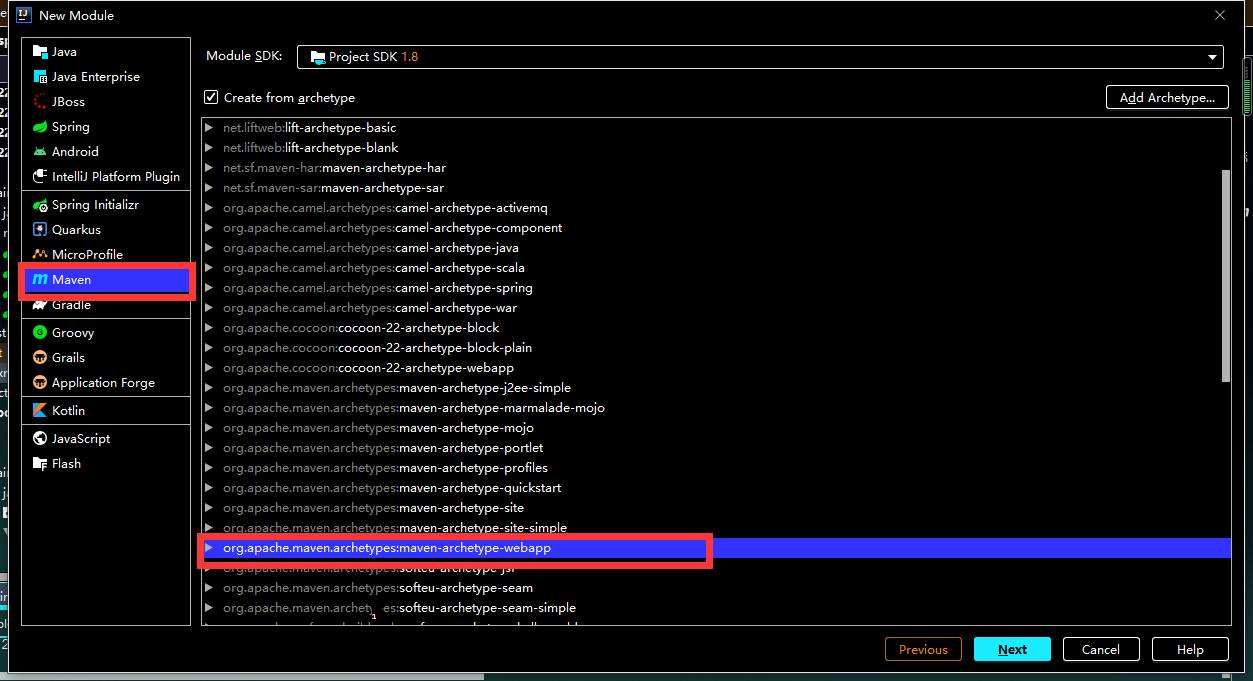Select Gradle in the module list
The image size is (1253, 681).
106,305
